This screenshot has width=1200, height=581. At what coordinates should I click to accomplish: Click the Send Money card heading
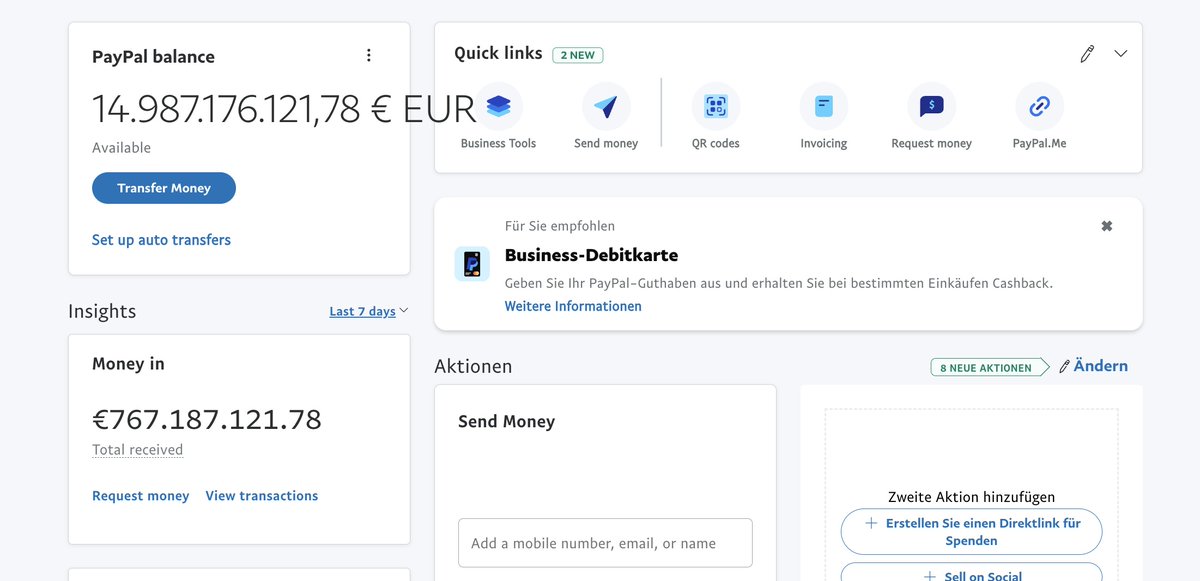[x=506, y=422]
